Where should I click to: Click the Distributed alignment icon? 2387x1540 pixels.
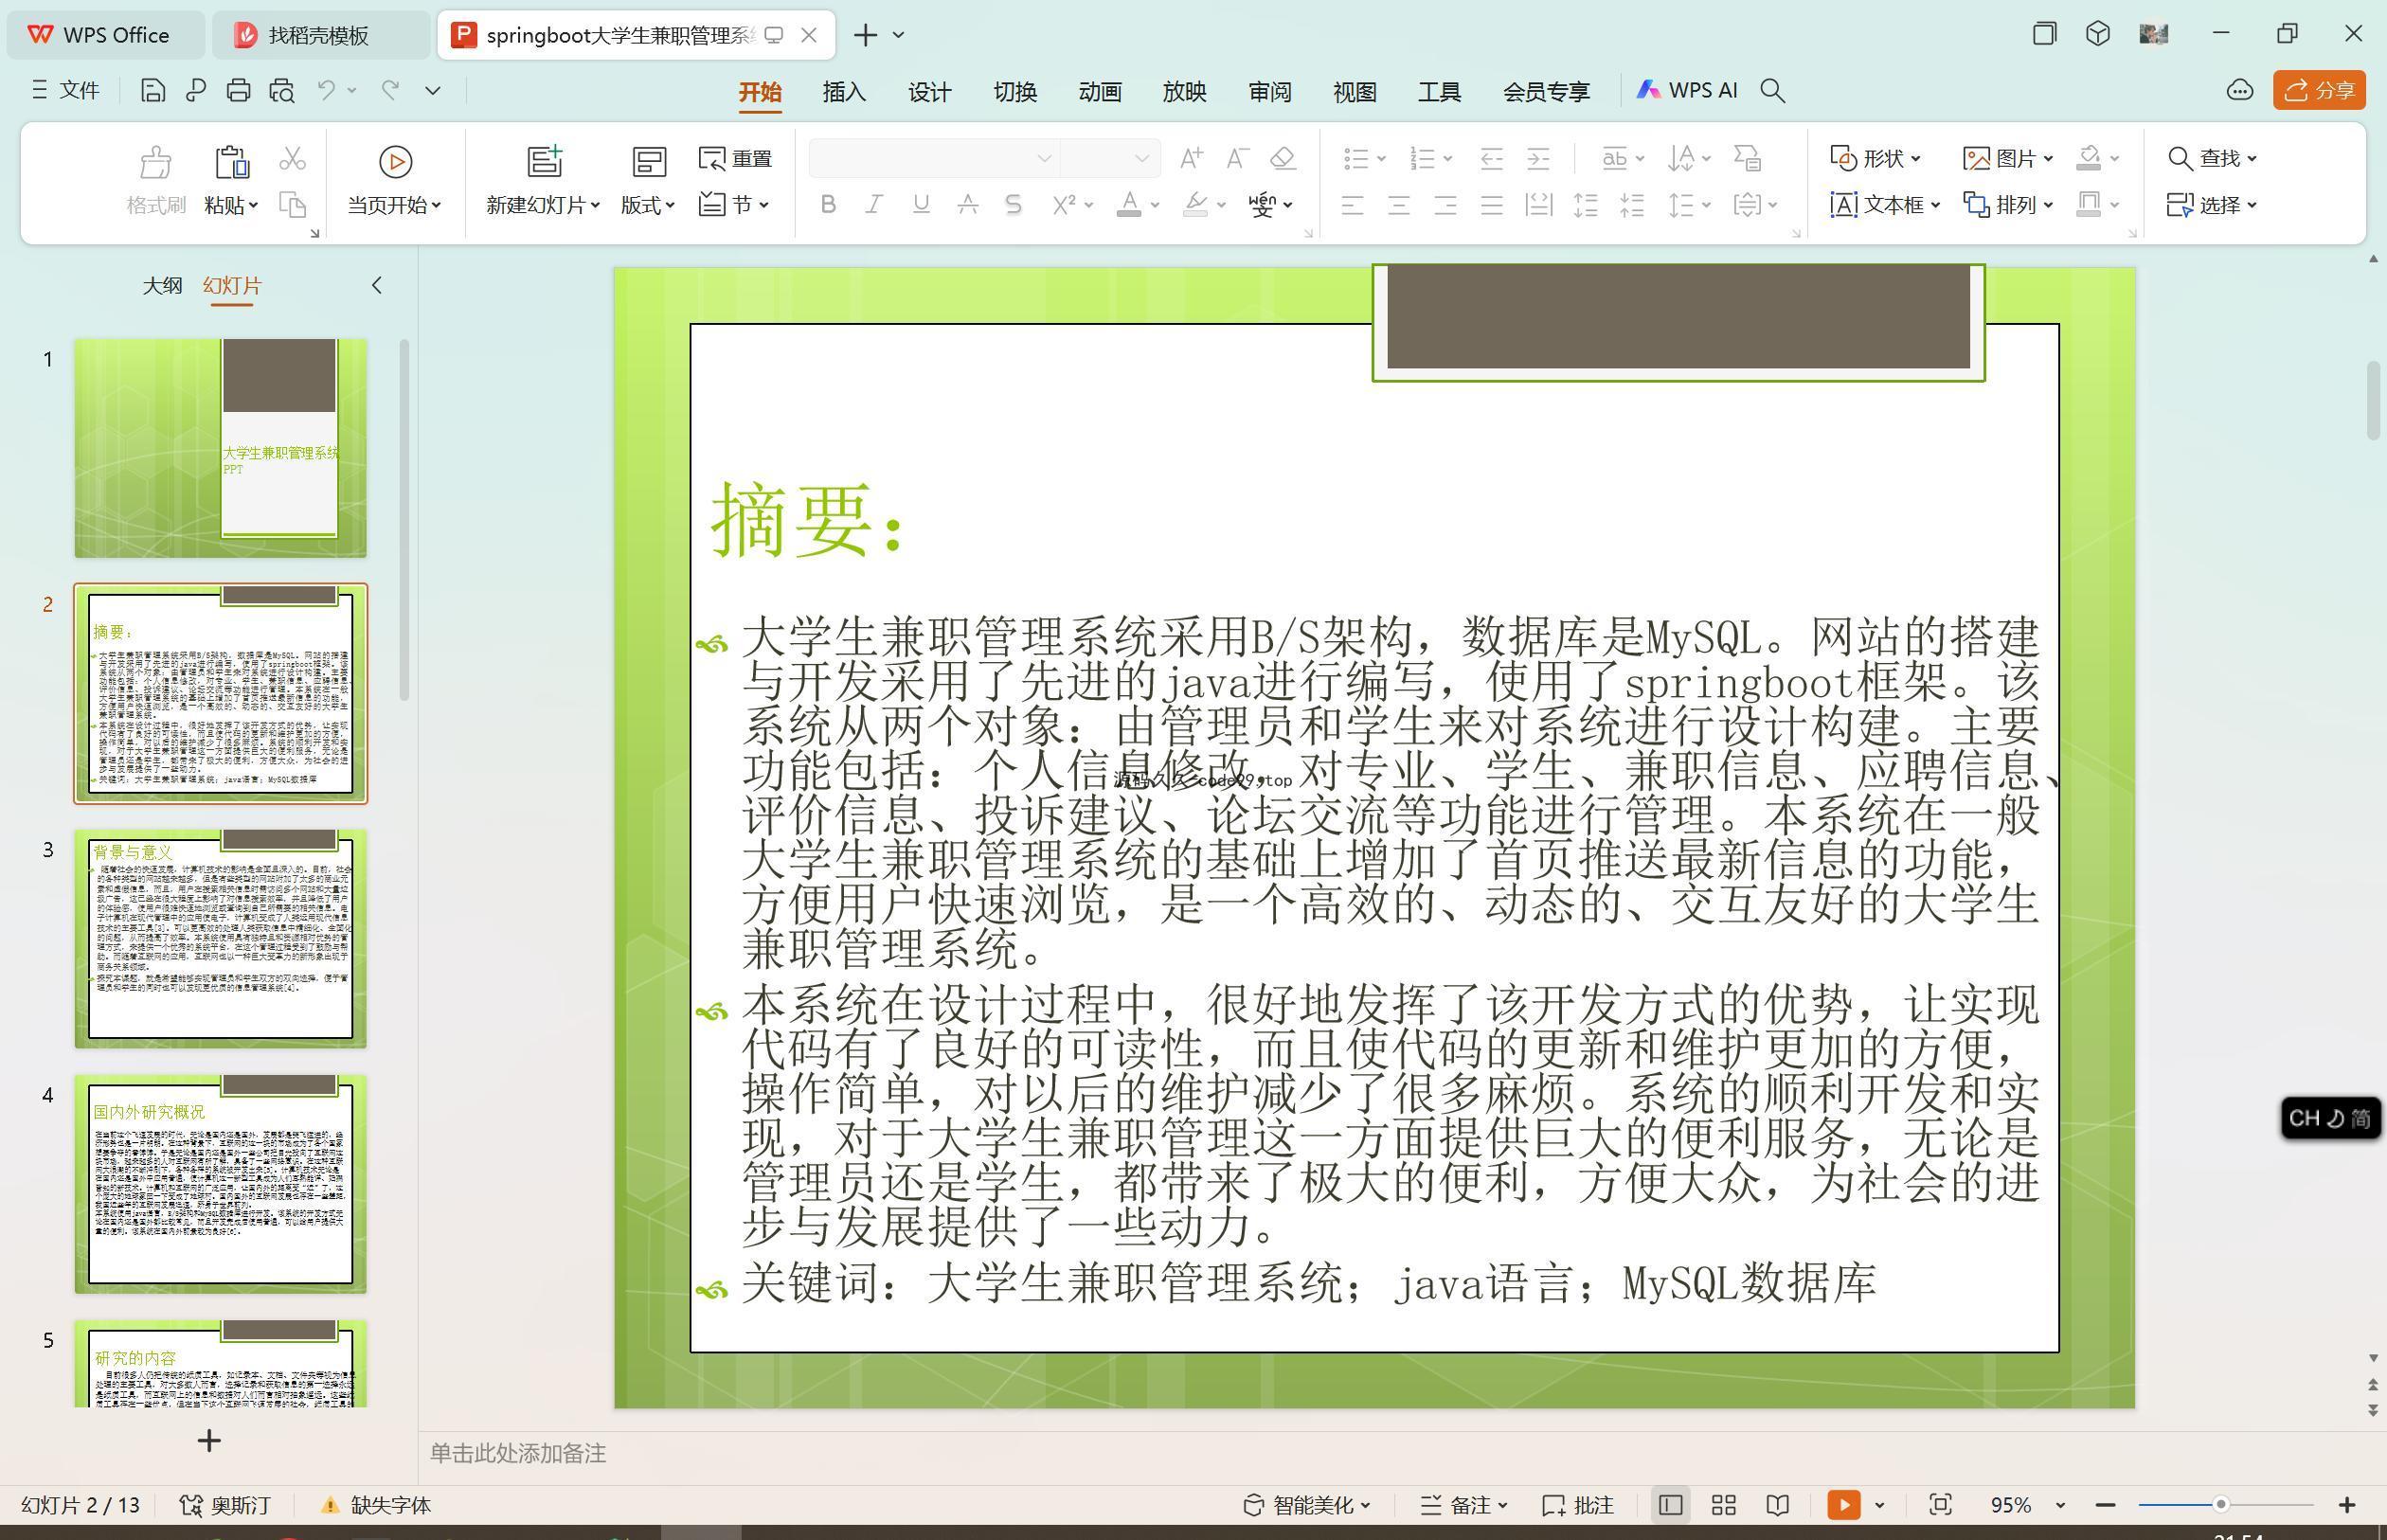(1538, 205)
